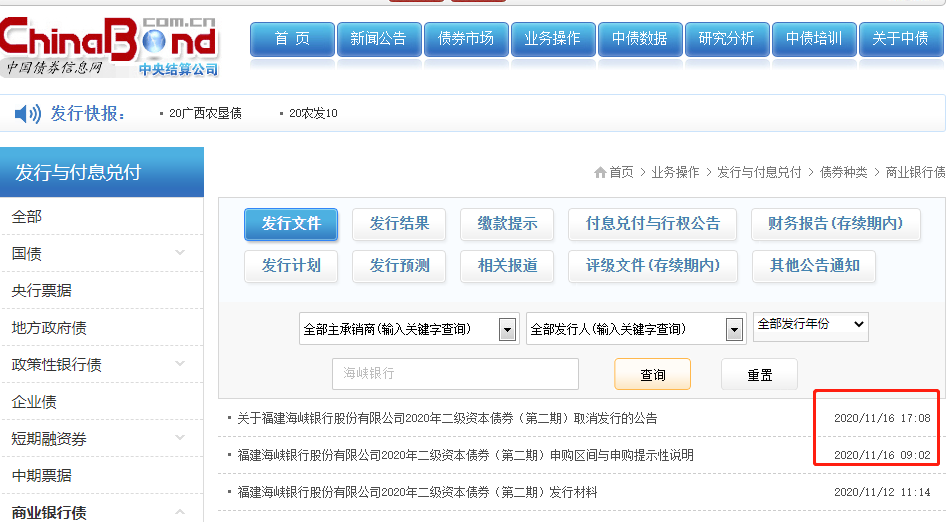Viewport: 949px width, 522px height.
Task: Switch to the 发行结果 tab
Action: pyautogui.click(x=399, y=224)
